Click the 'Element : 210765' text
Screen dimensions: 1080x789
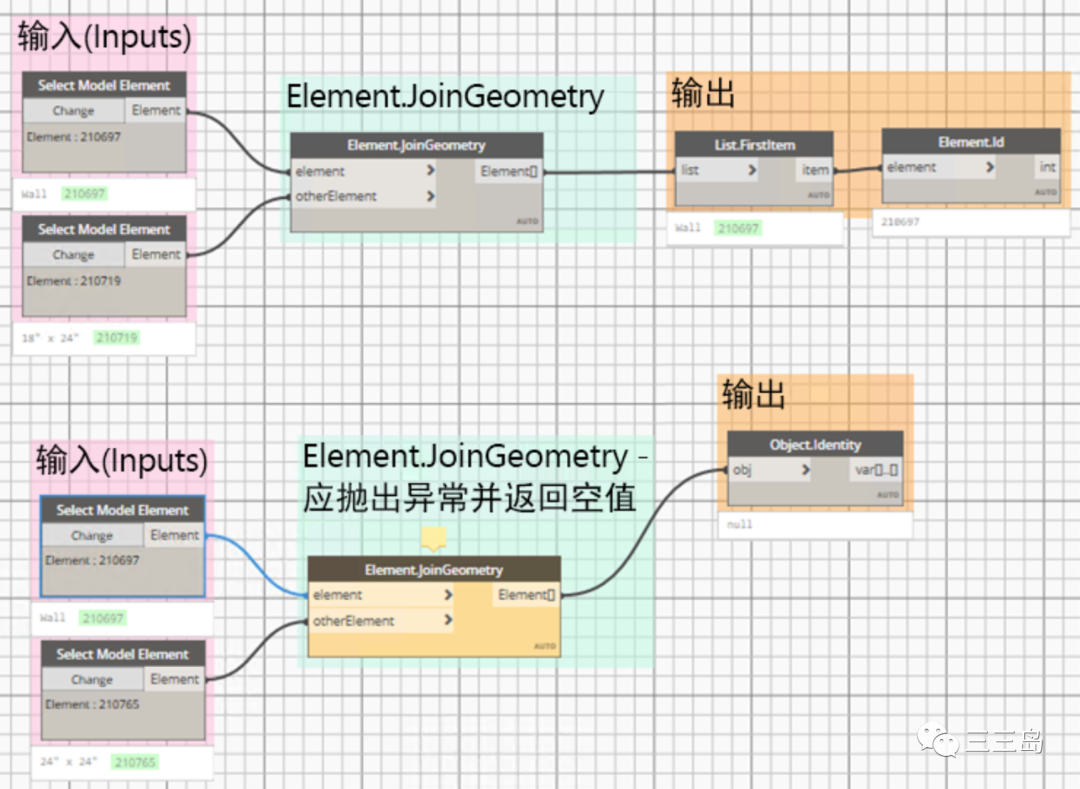pyautogui.click(x=92, y=704)
